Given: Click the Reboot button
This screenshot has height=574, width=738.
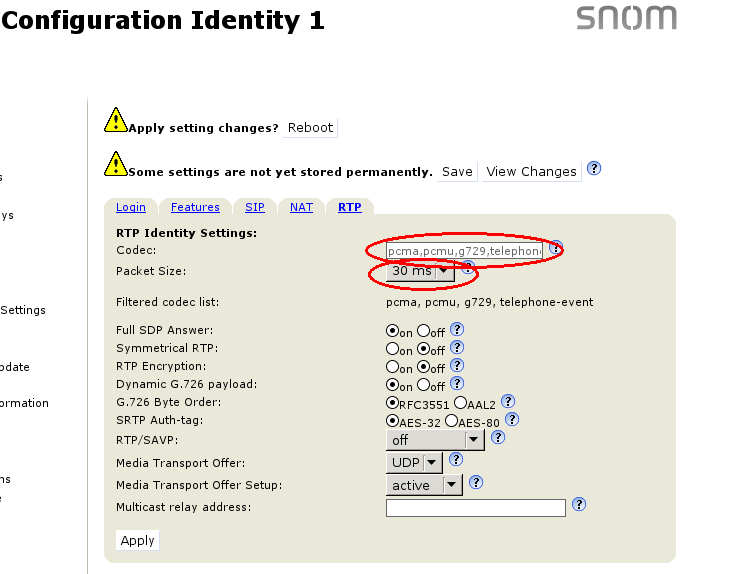Looking at the screenshot, I should (310, 128).
